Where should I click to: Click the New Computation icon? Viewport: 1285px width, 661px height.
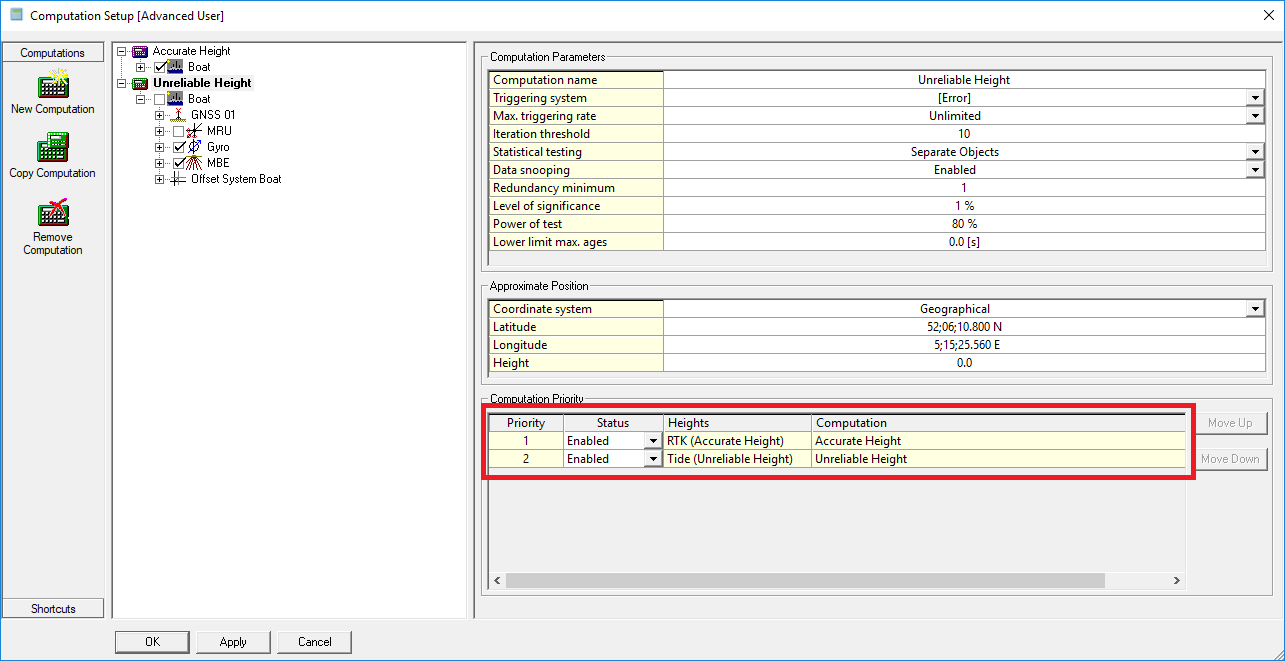pos(52,85)
